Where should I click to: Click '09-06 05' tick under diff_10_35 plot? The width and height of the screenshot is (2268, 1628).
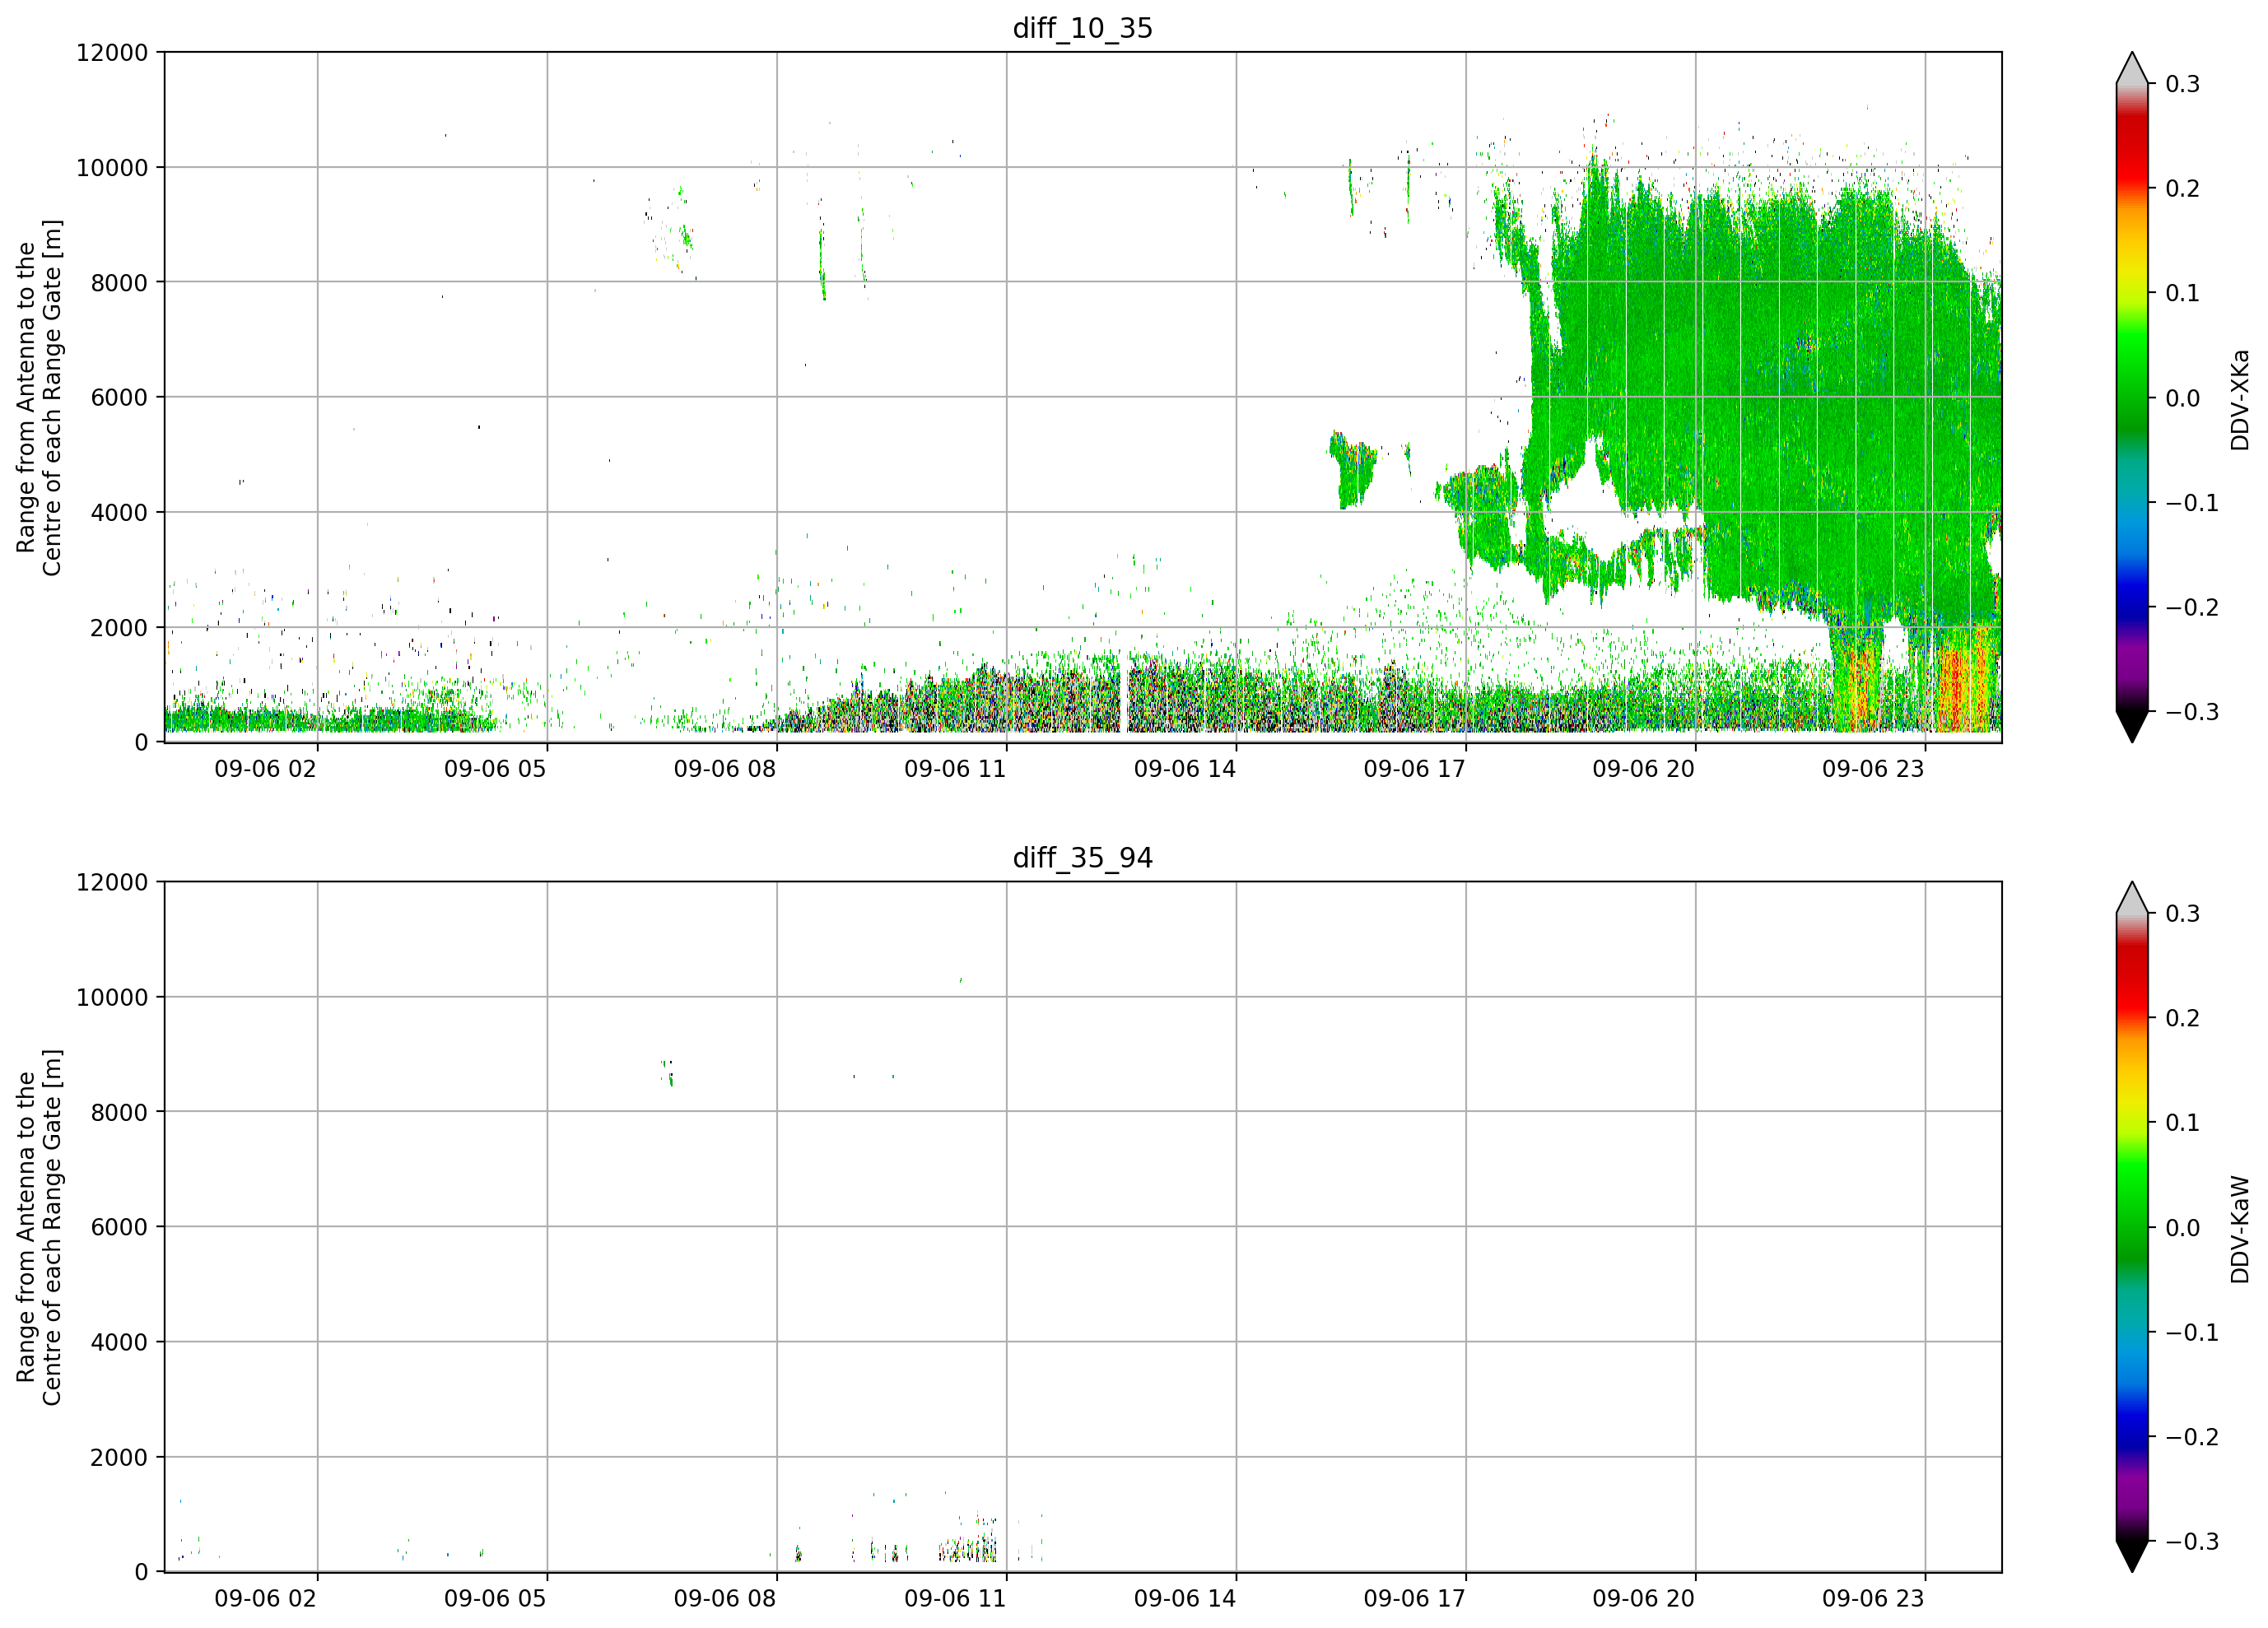click(x=495, y=769)
